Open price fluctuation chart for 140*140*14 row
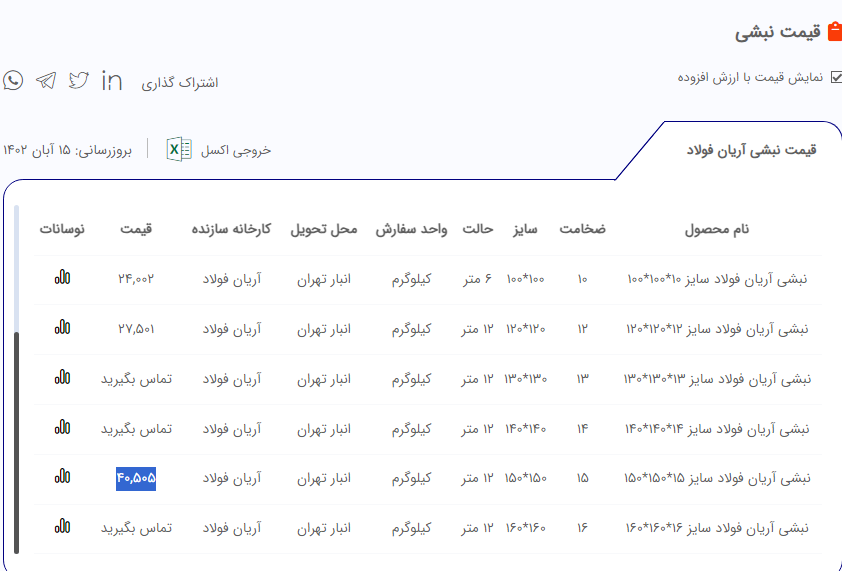 coord(63,427)
